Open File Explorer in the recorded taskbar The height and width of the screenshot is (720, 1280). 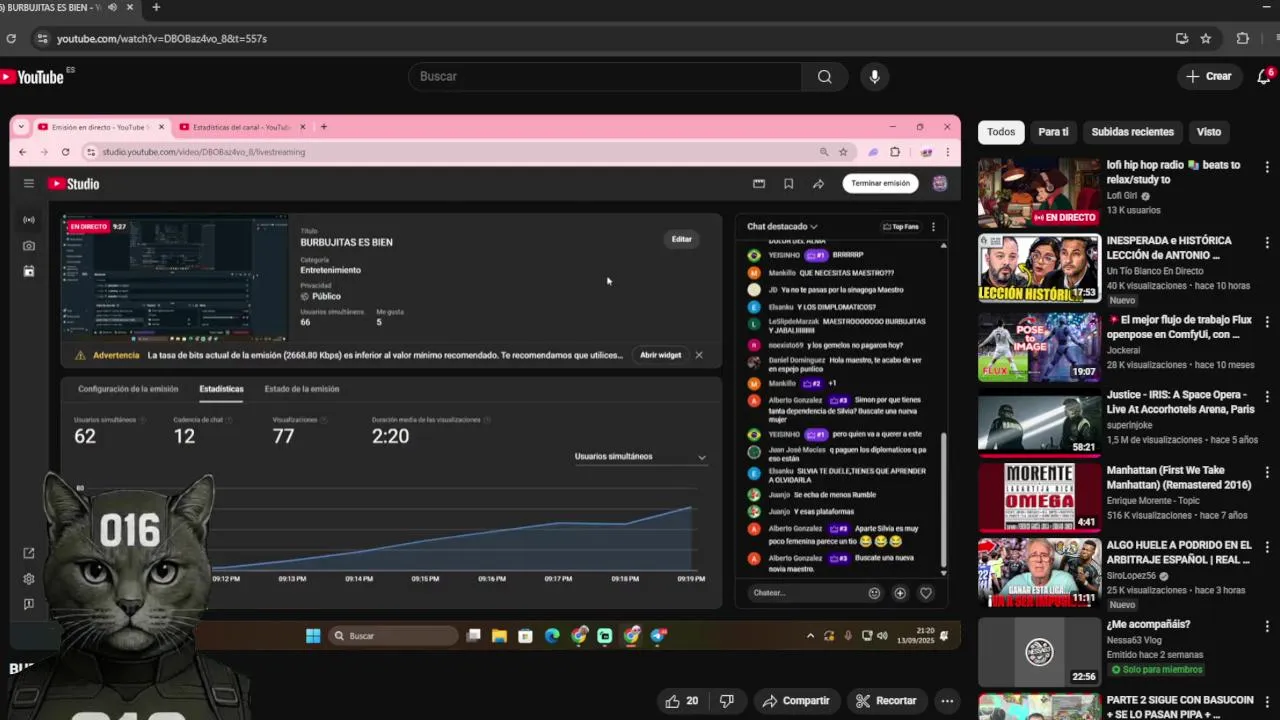pos(499,636)
